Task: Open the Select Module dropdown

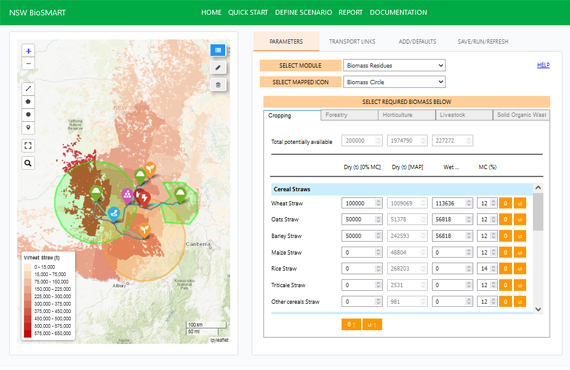Action: pos(394,65)
